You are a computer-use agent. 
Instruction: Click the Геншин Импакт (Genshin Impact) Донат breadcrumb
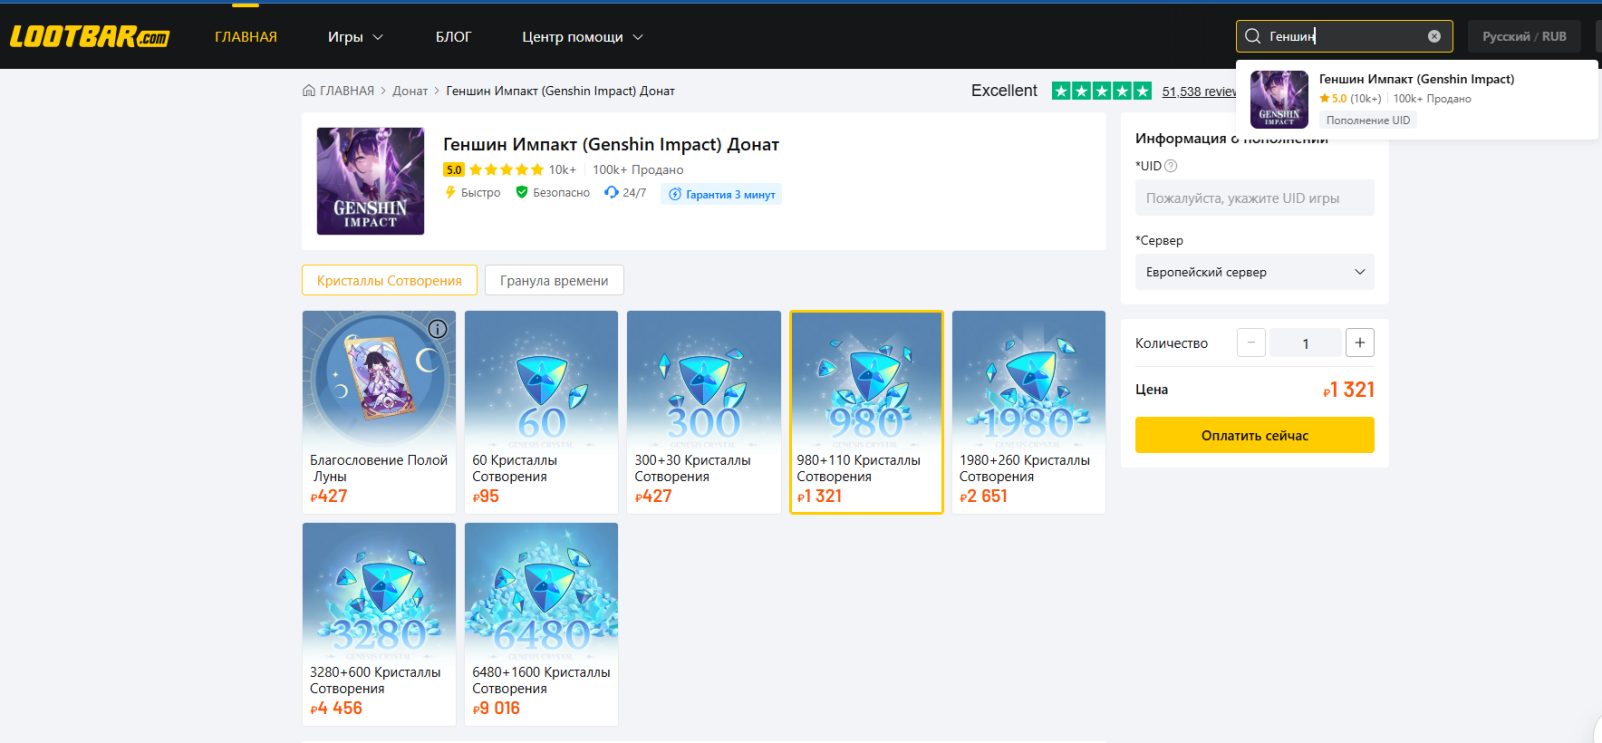pos(560,91)
